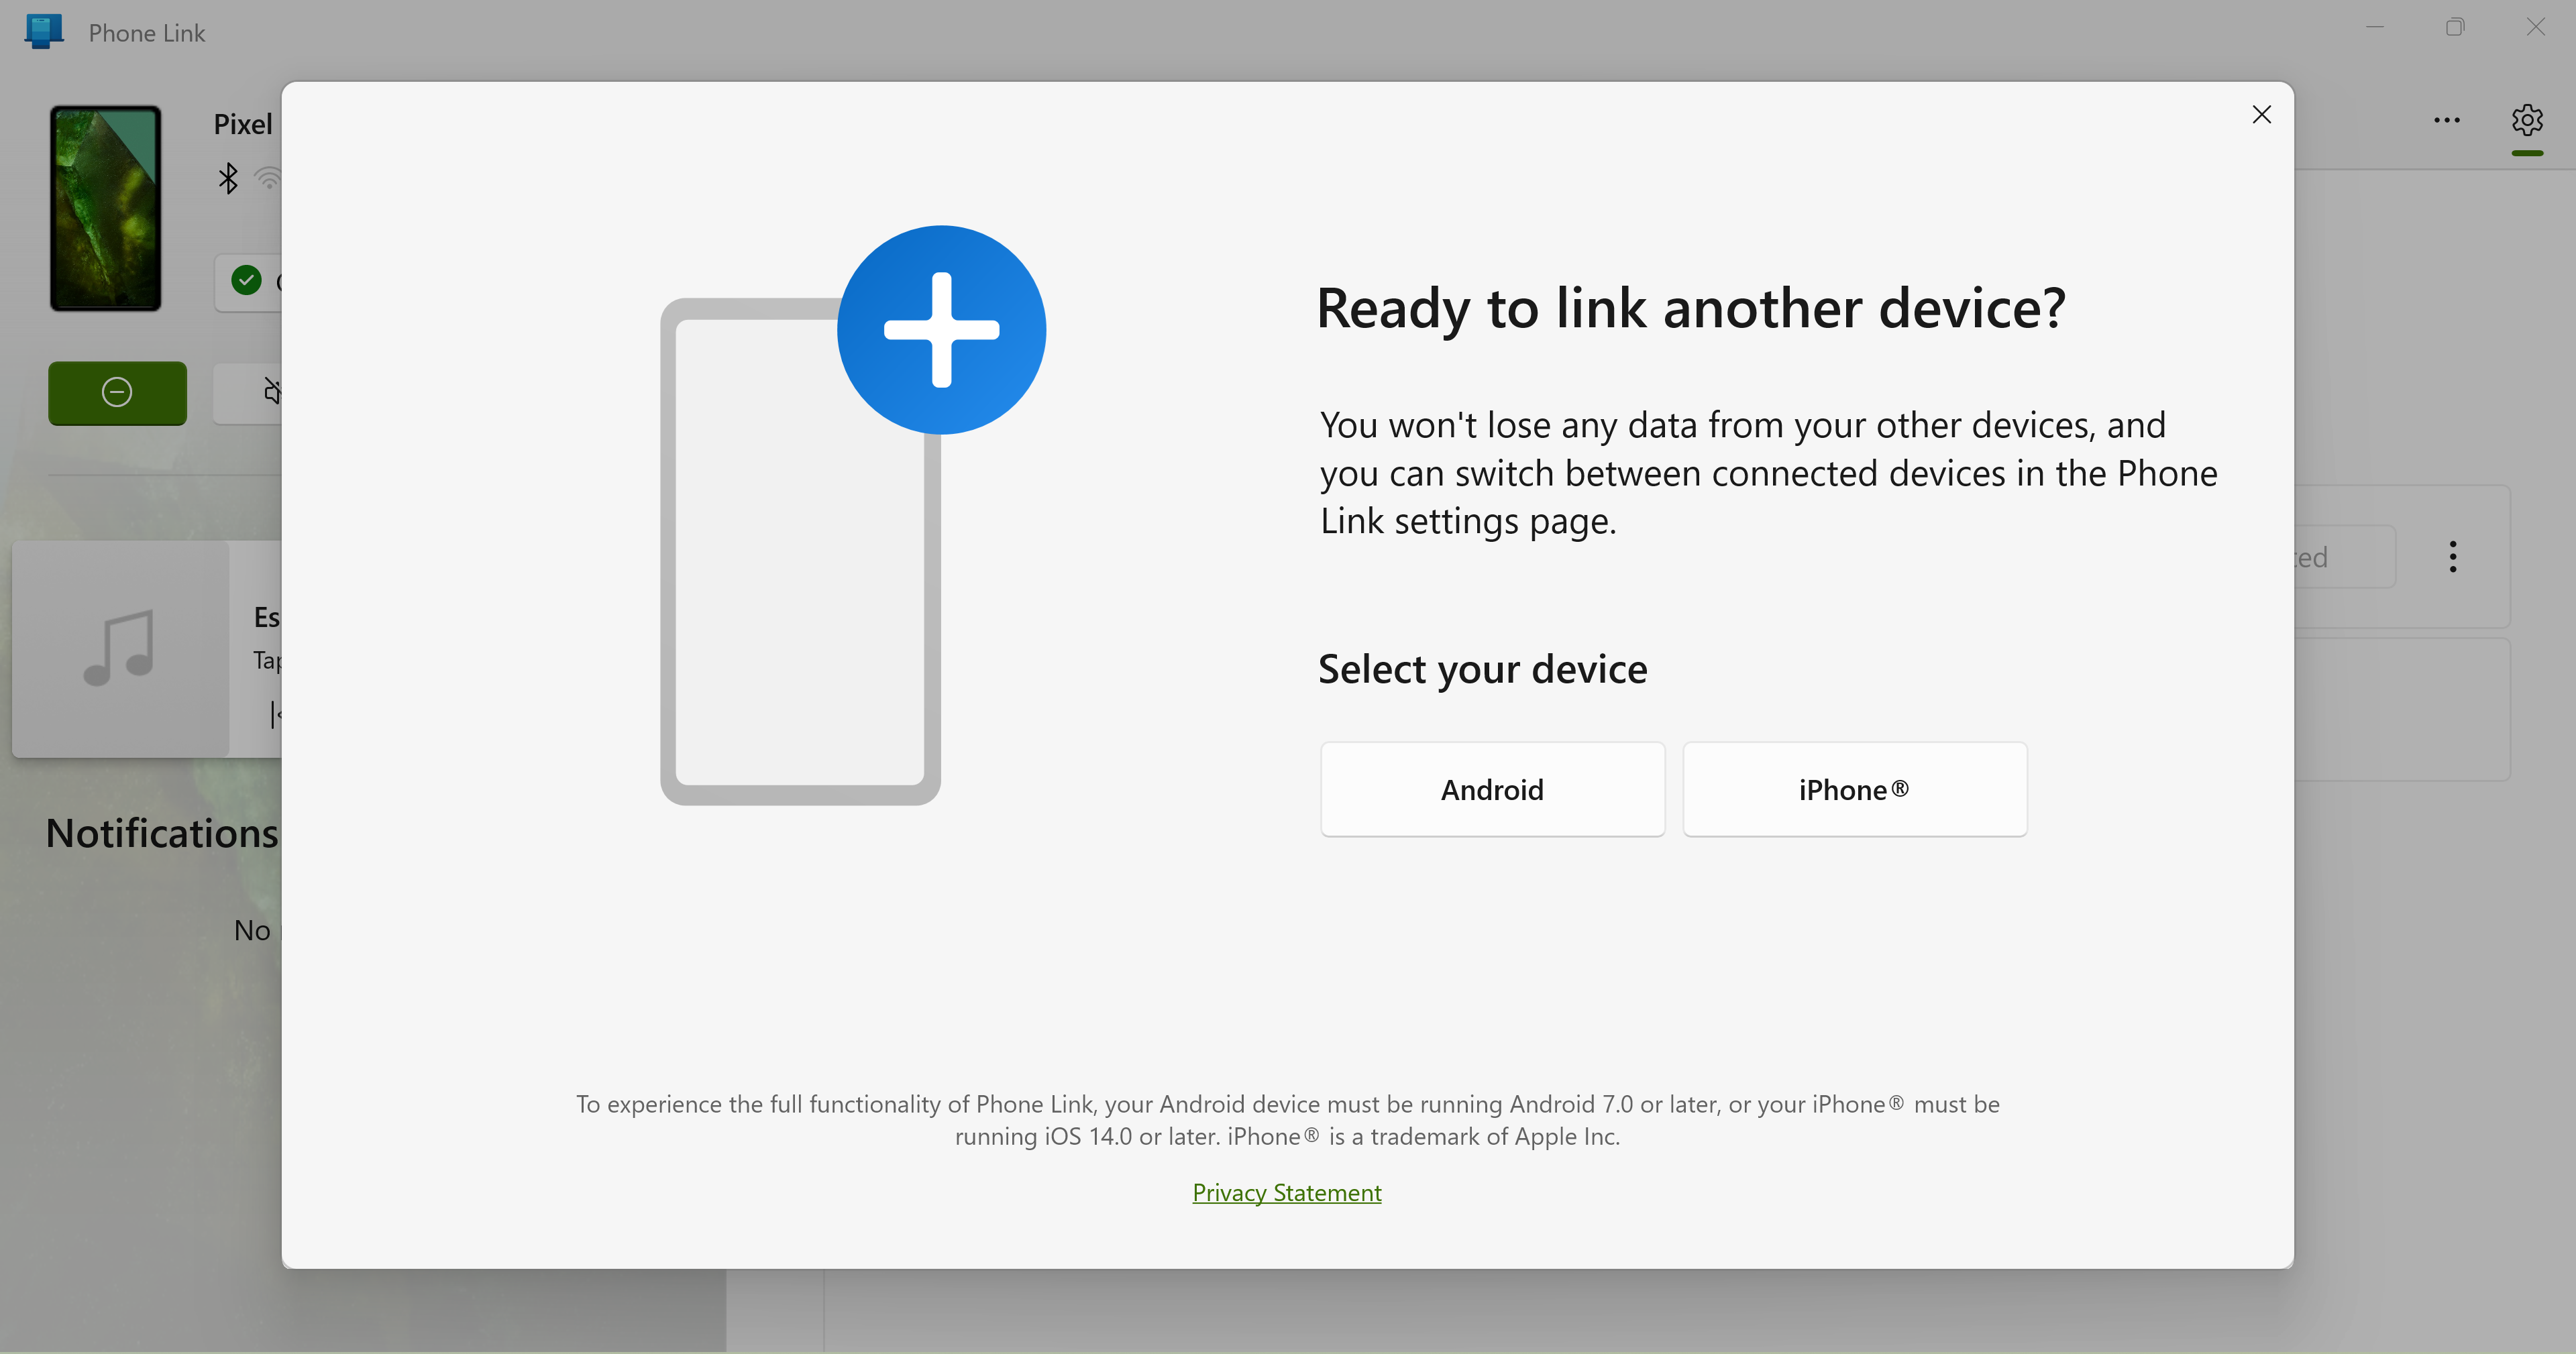Click the Notifications heading
2576x1354 pixels.
162,833
